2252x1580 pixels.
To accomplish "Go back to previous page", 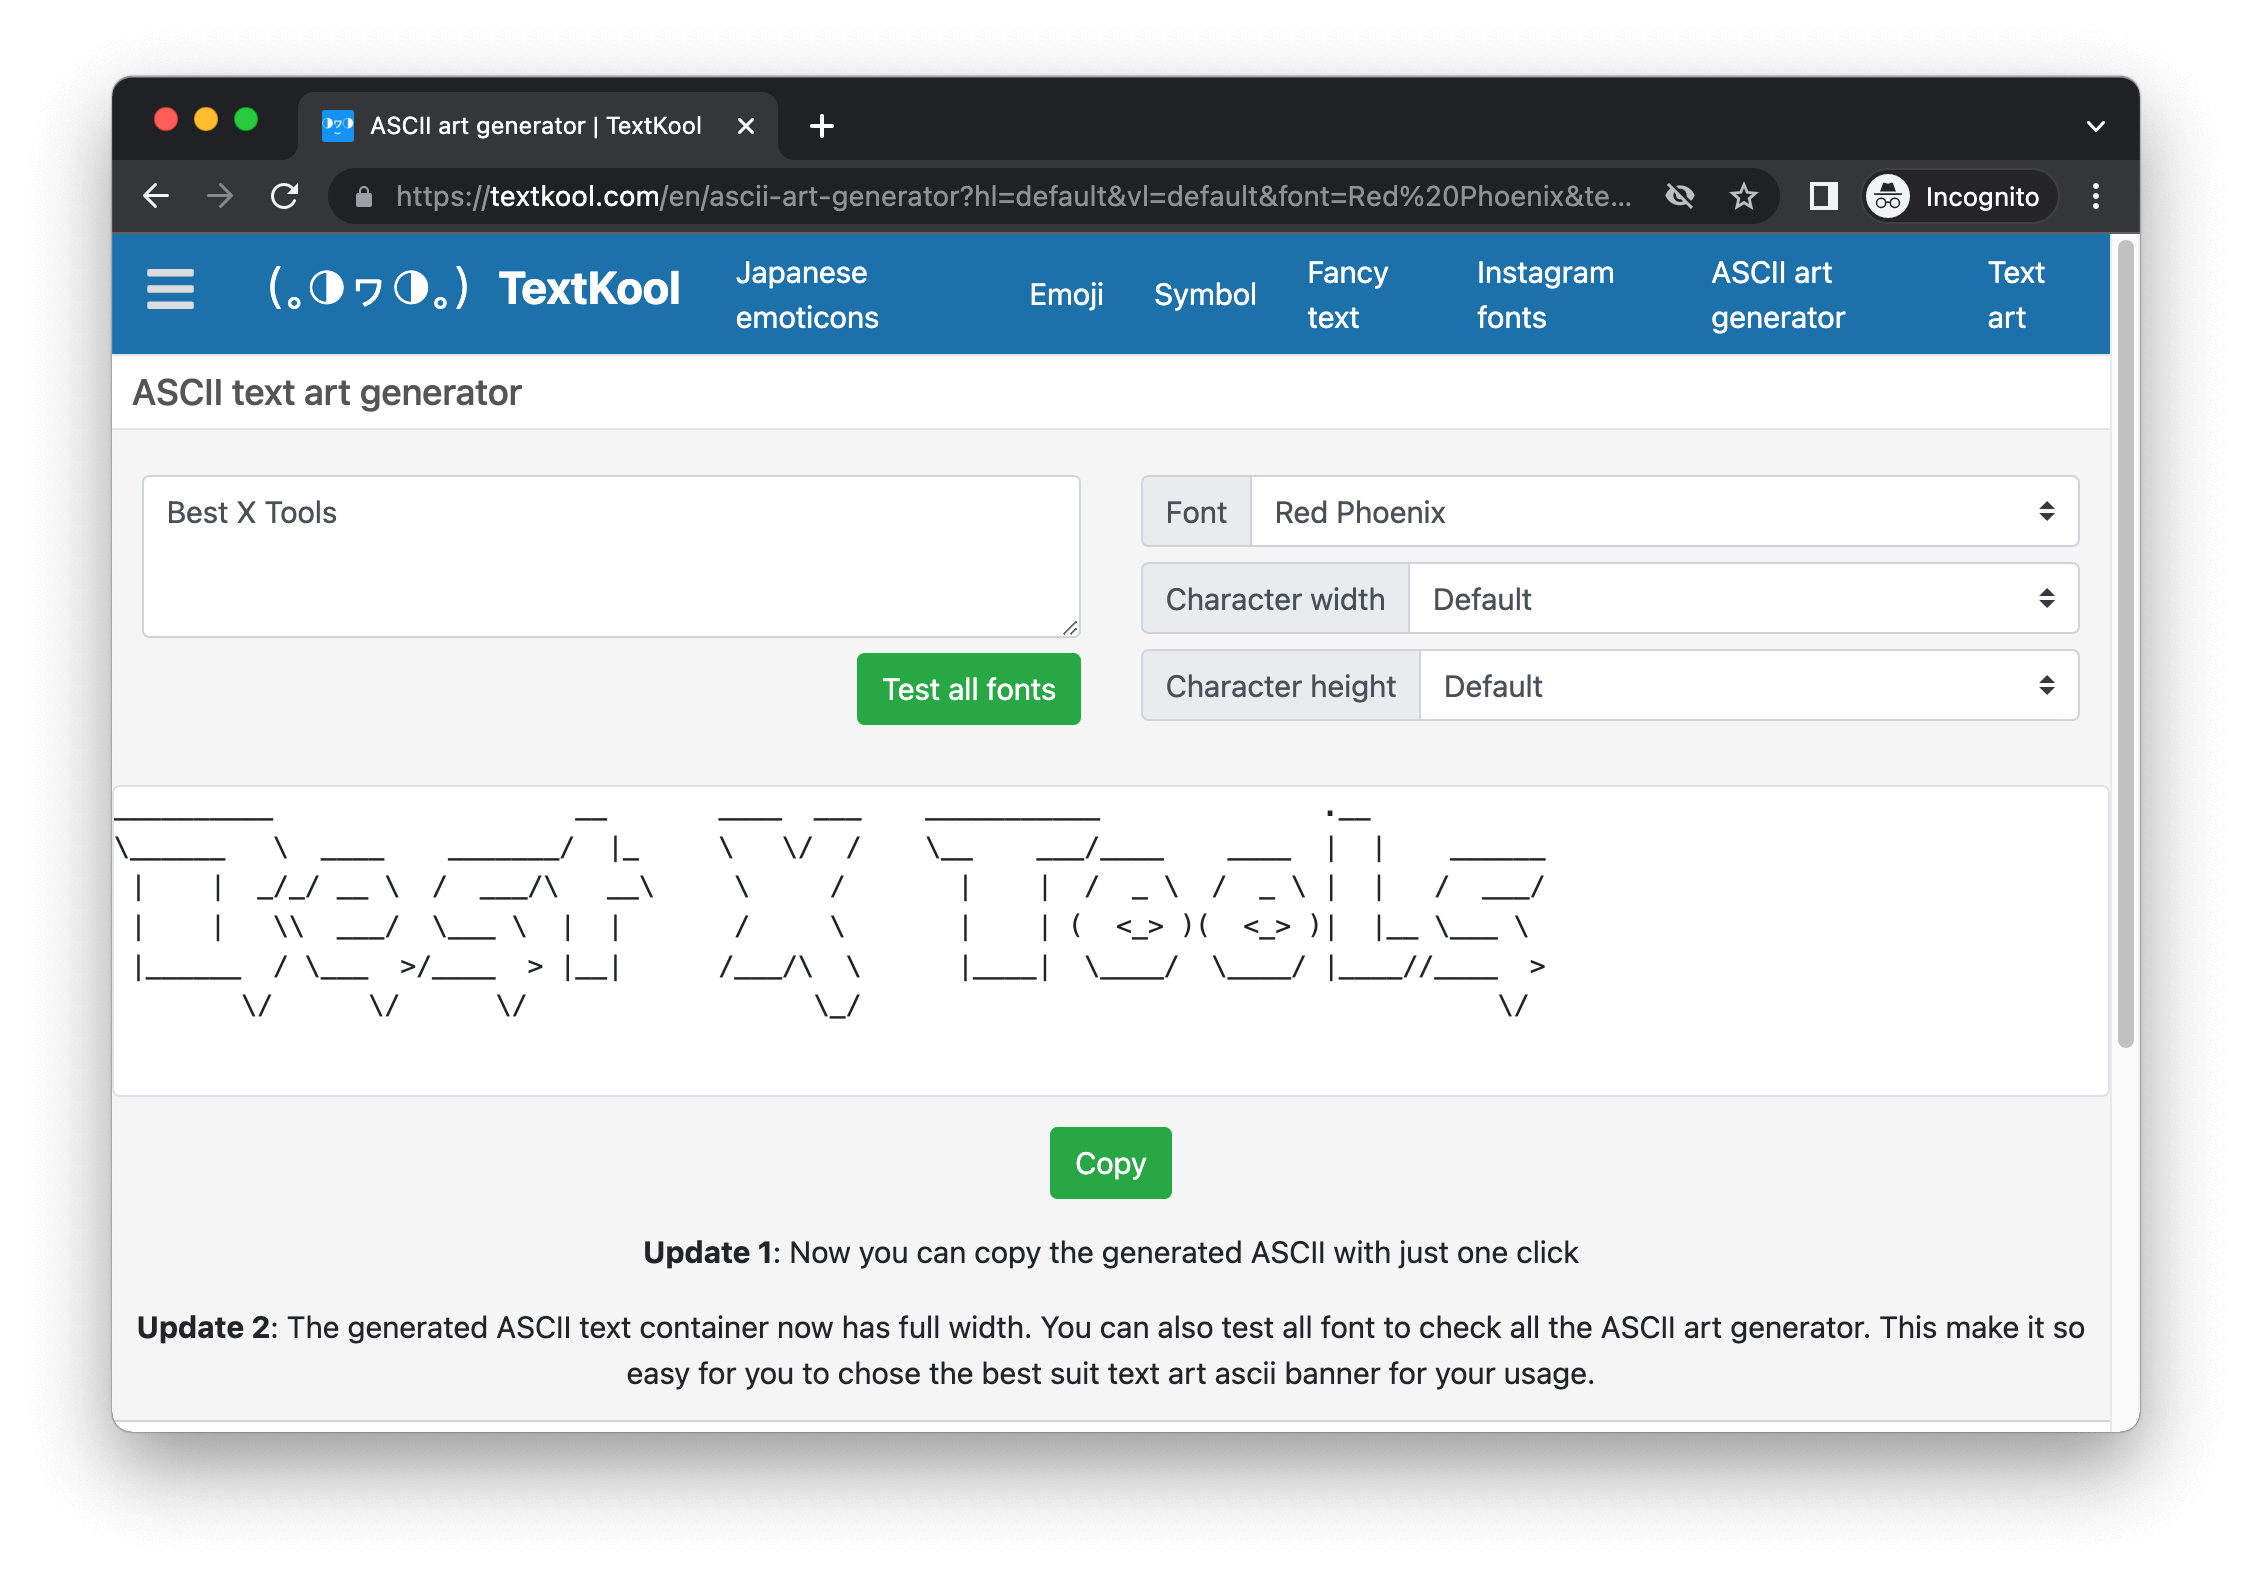I will click(156, 196).
